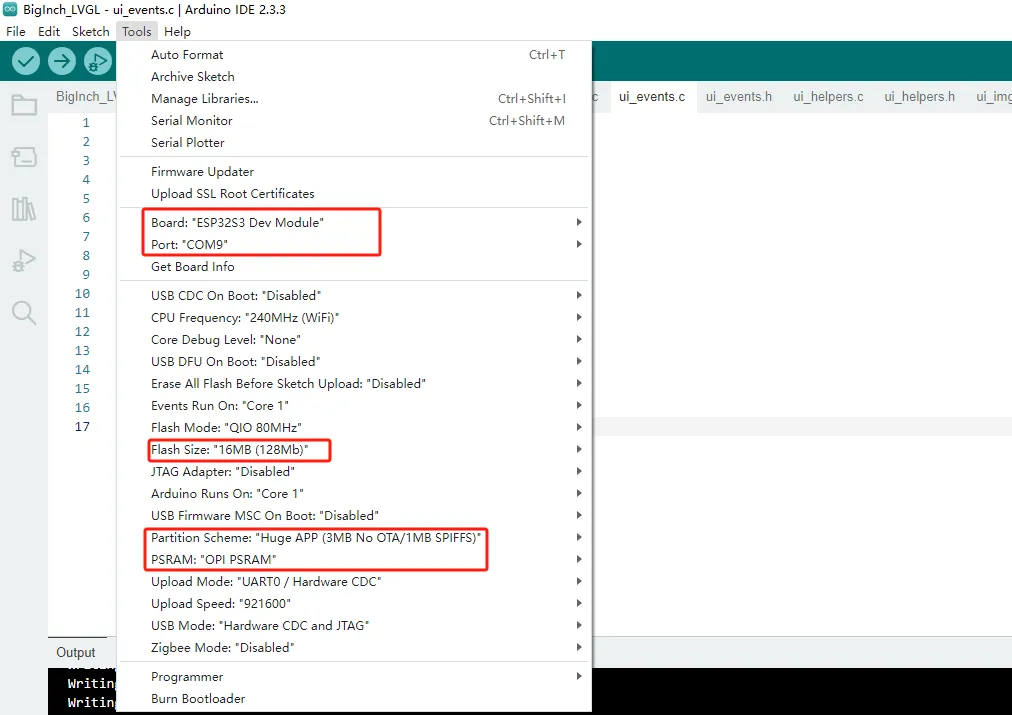
Task: Launch Serial Plotter from the menu
Action: [x=354, y=143]
